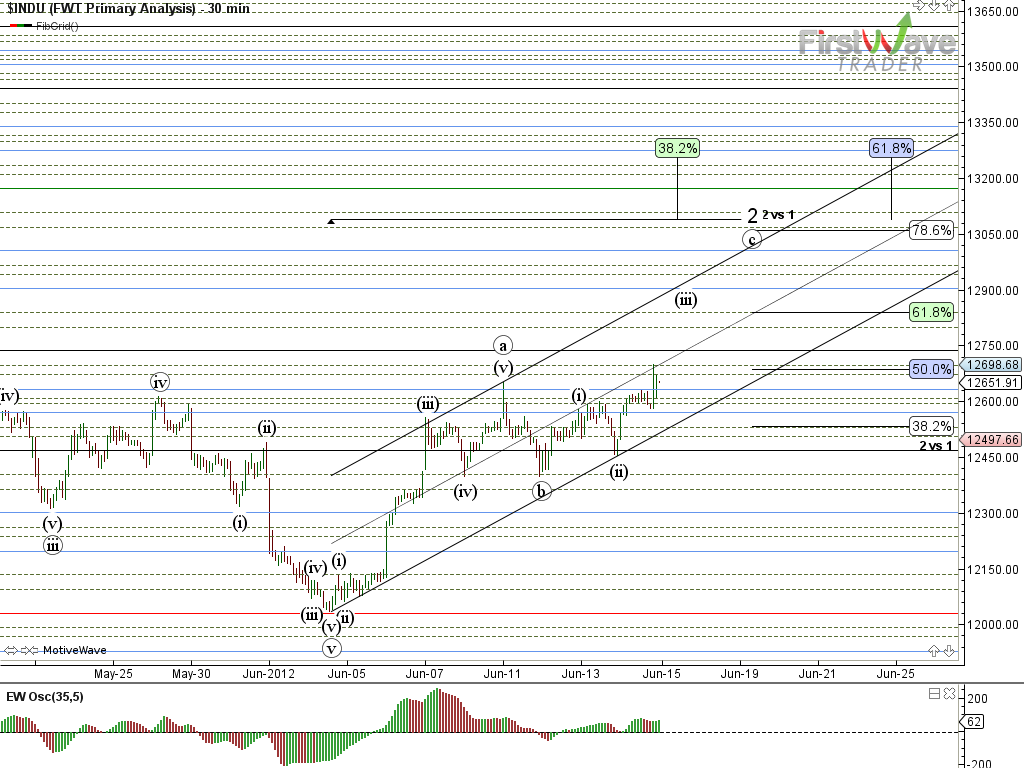Screen dimensions: 1024x768
Task: Minimize the EW Osc panel
Action: (x=936, y=694)
